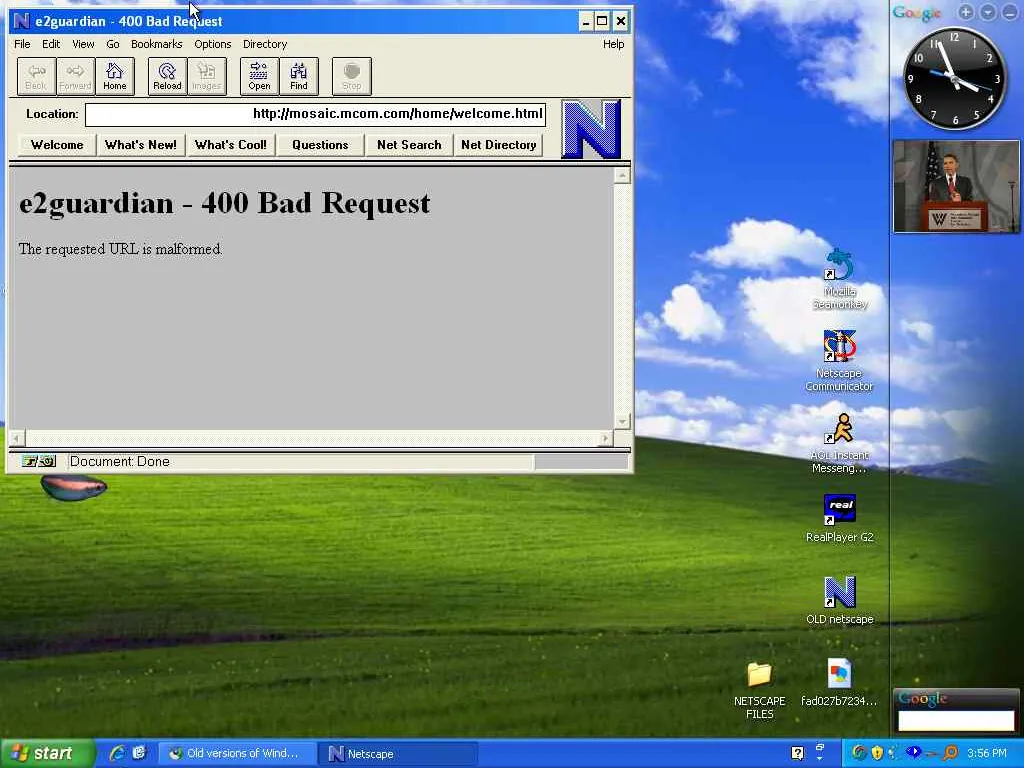Click the second quick launch icon beside Internet Explorer
The width and height of the screenshot is (1024, 768).
point(139,753)
